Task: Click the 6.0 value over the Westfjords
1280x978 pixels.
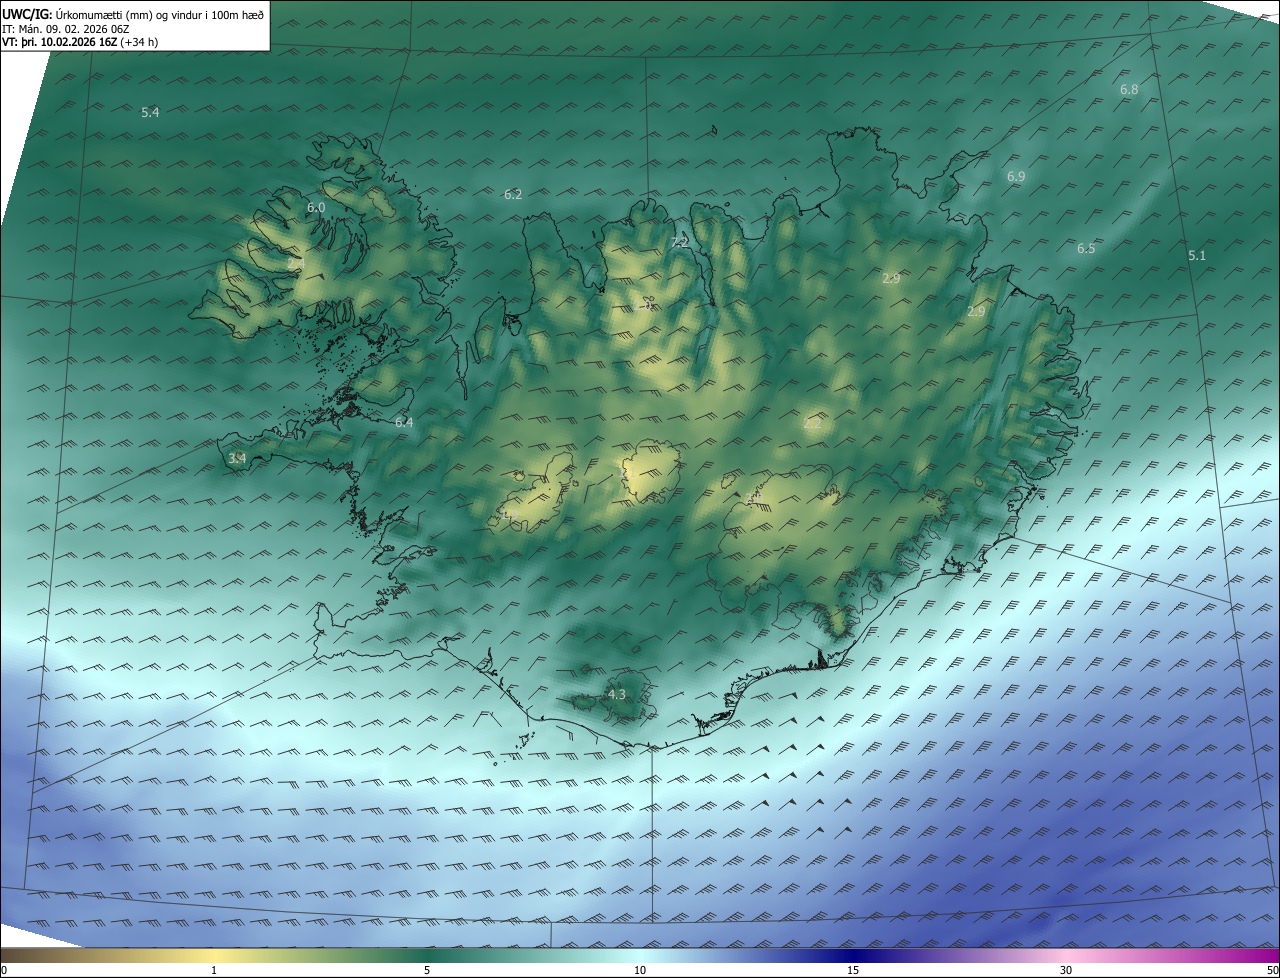Action: (x=316, y=208)
